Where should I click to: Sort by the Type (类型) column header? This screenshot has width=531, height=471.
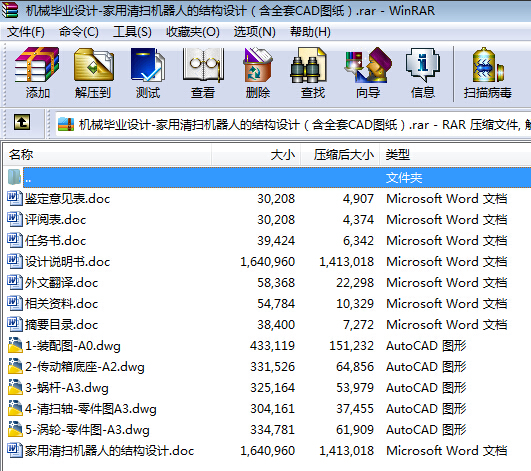tap(455, 154)
